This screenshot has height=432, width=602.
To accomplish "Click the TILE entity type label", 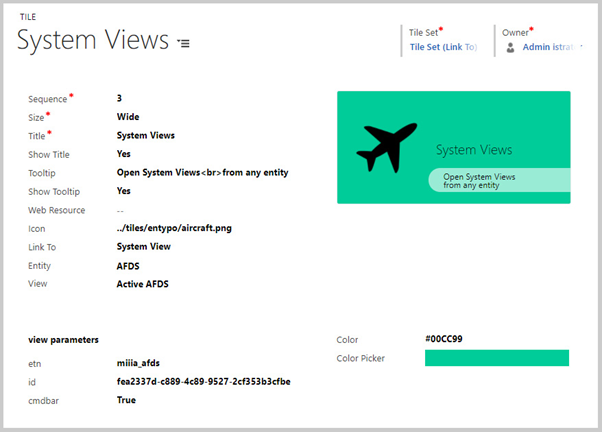I will pyautogui.click(x=28, y=17).
